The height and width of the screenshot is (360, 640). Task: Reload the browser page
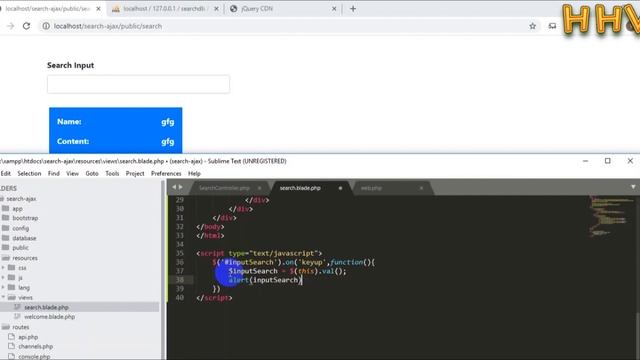(x=26, y=26)
